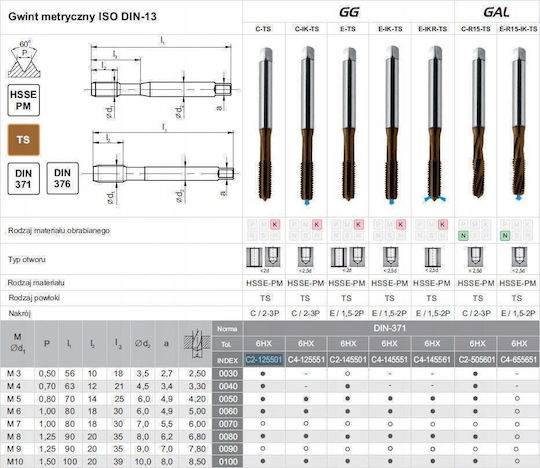
Task: Click the E-IKR-TS column header
Action: click(433, 29)
